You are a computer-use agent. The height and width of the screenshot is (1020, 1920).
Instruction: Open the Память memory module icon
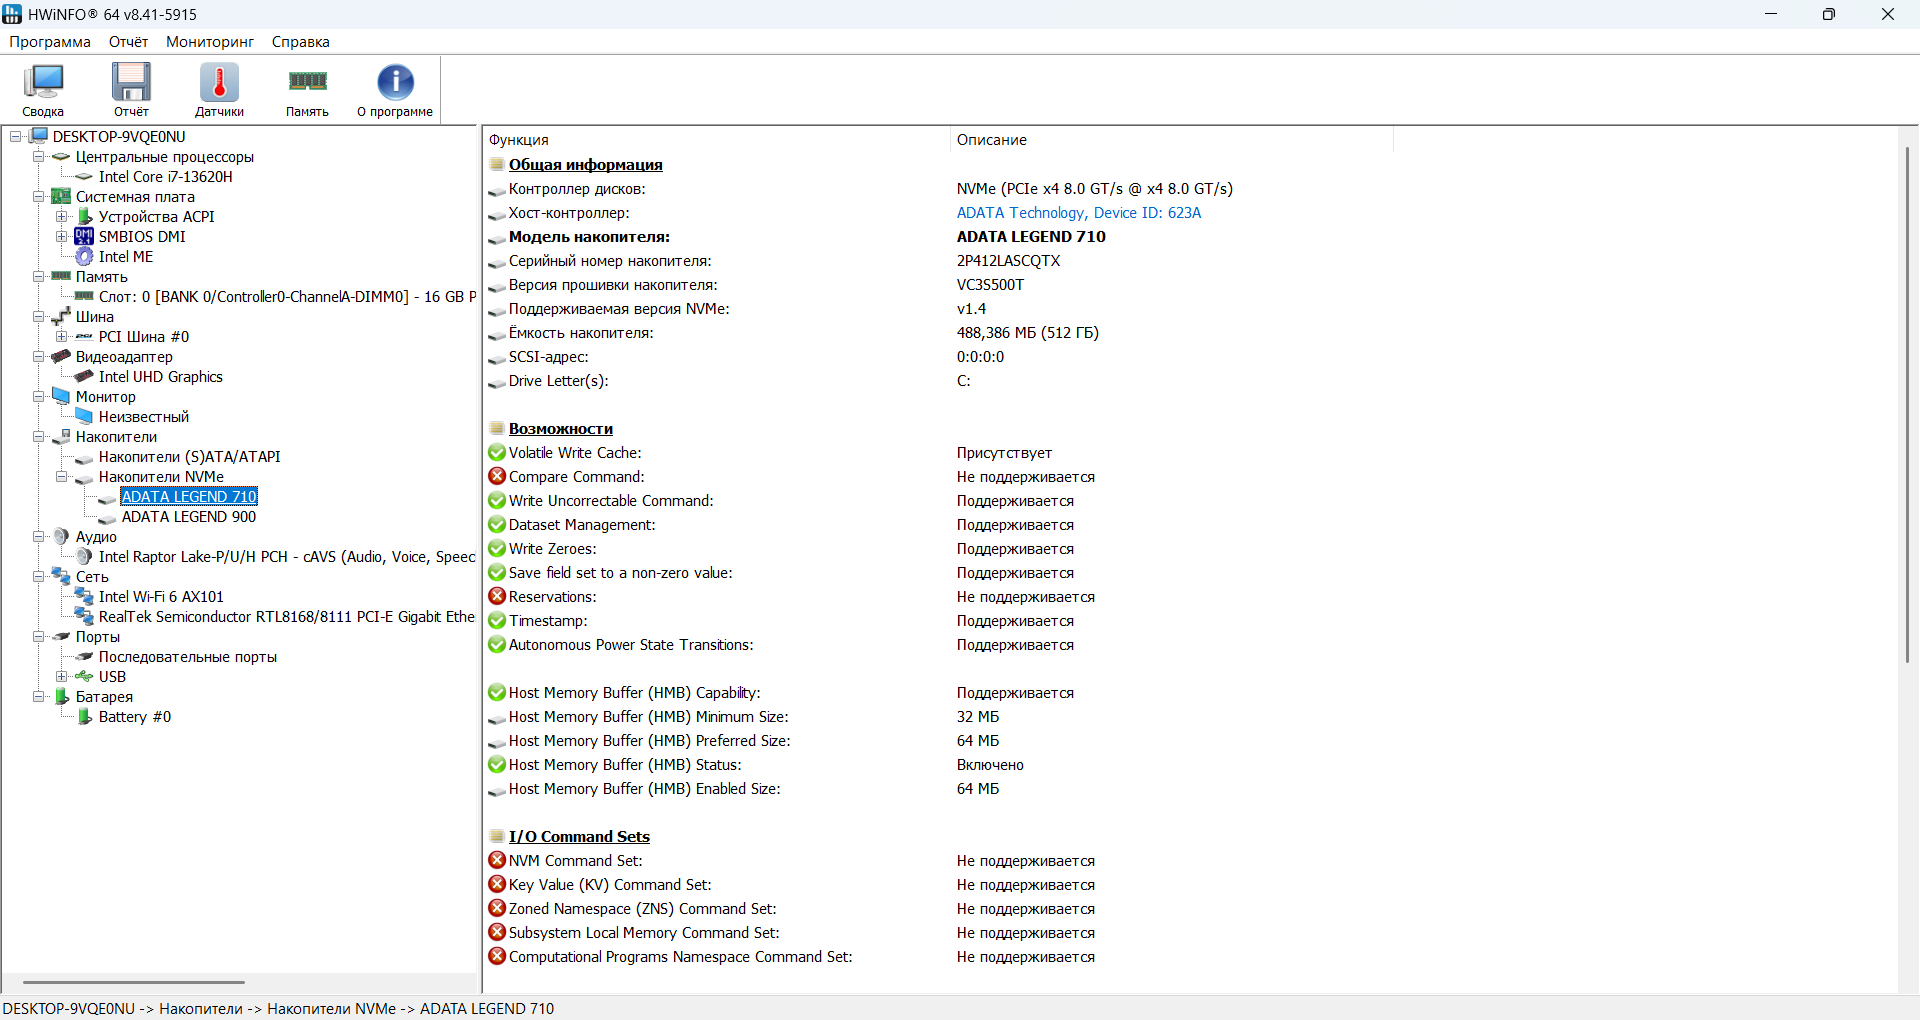tap(307, 82)
